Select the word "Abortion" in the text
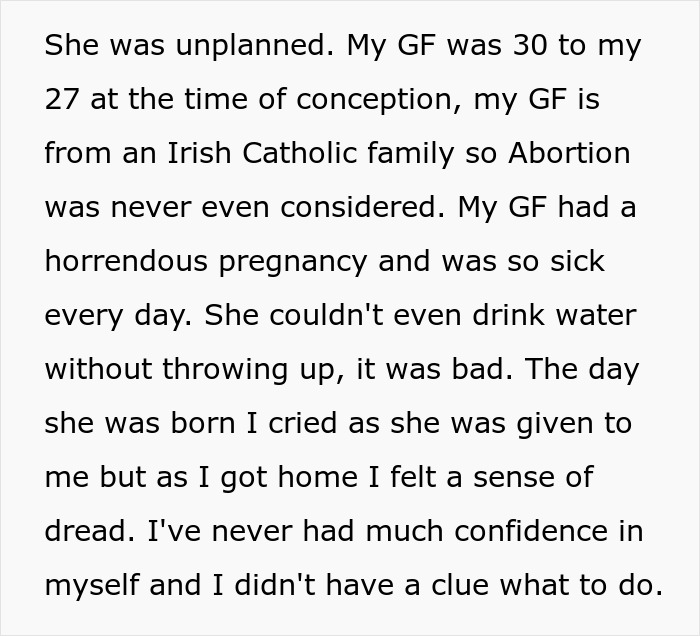 tap(569, 153)
